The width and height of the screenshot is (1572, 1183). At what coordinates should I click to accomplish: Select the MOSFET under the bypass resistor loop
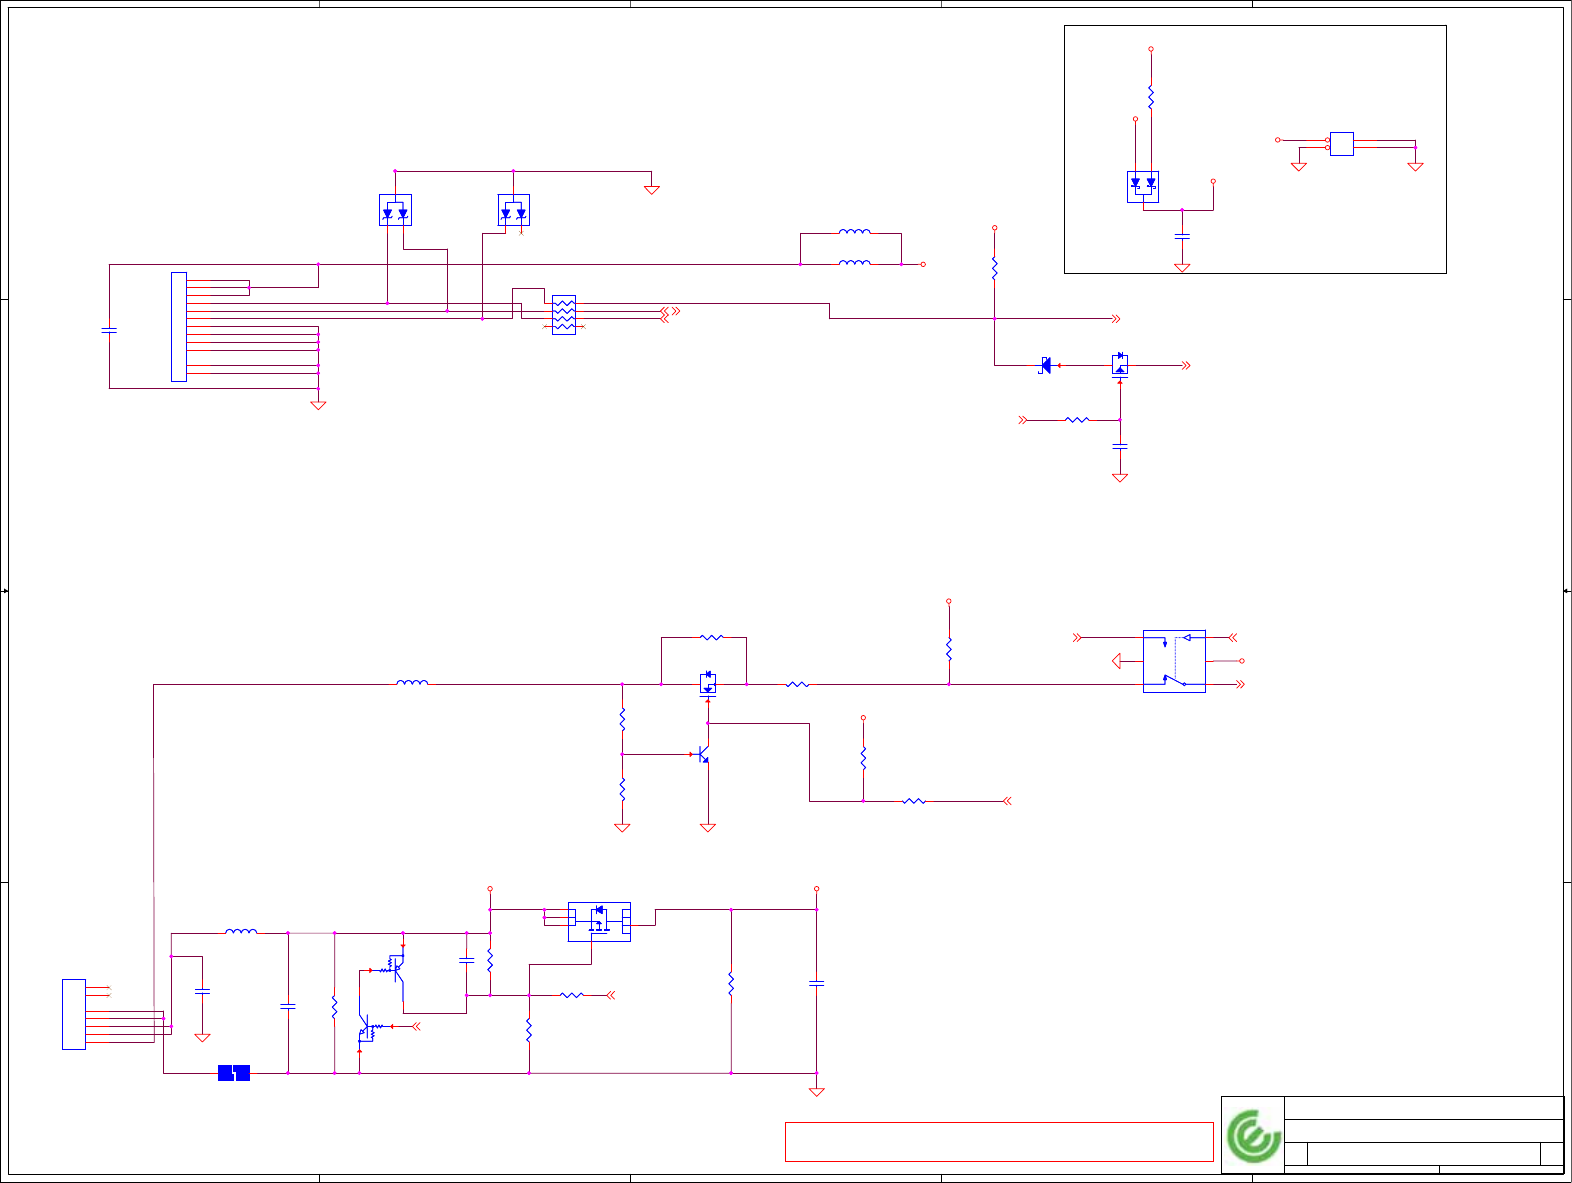click(708, 685)
